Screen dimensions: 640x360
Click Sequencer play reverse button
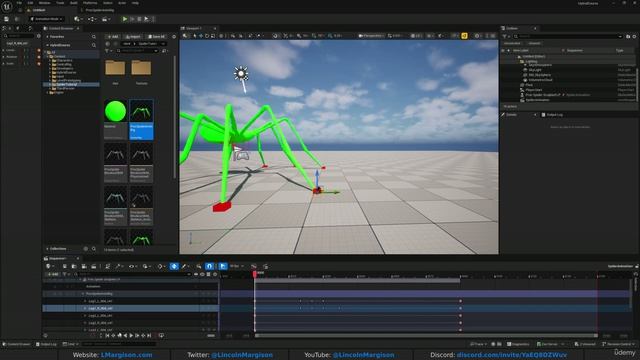125,336
